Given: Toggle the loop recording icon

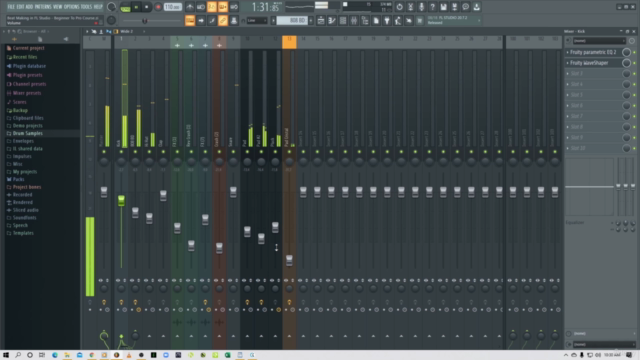Looking at the screenshot, I should click(x=234, y=7).
